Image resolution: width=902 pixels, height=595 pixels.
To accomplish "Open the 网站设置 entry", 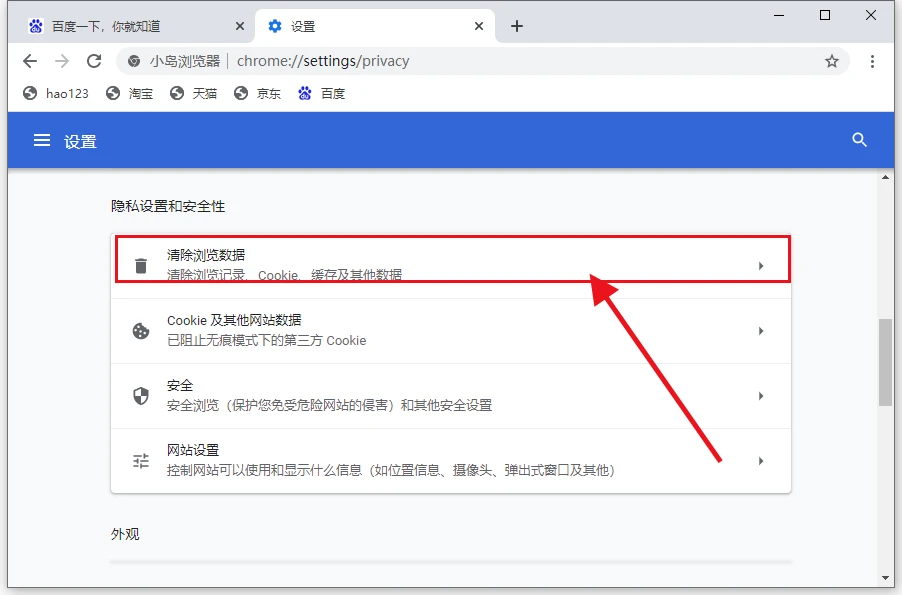I will point(451,461).
